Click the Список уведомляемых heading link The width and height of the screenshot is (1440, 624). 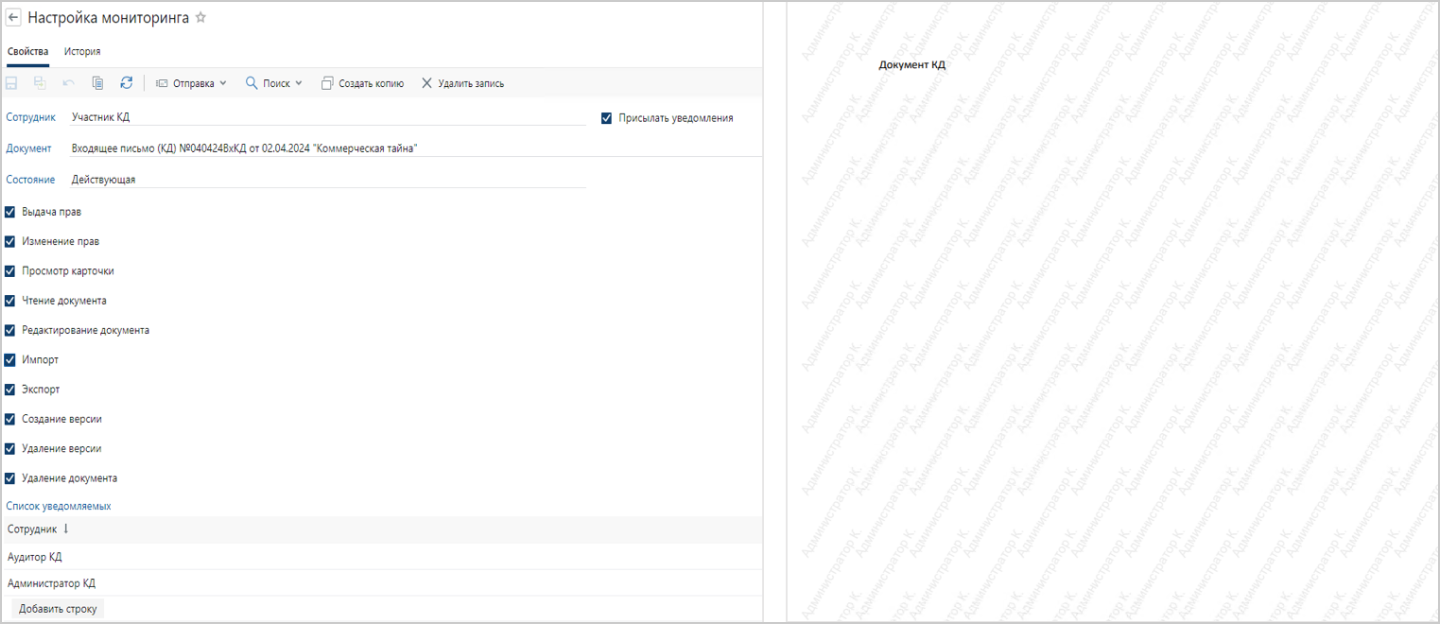pyautogui.click(x=58, y=506)
